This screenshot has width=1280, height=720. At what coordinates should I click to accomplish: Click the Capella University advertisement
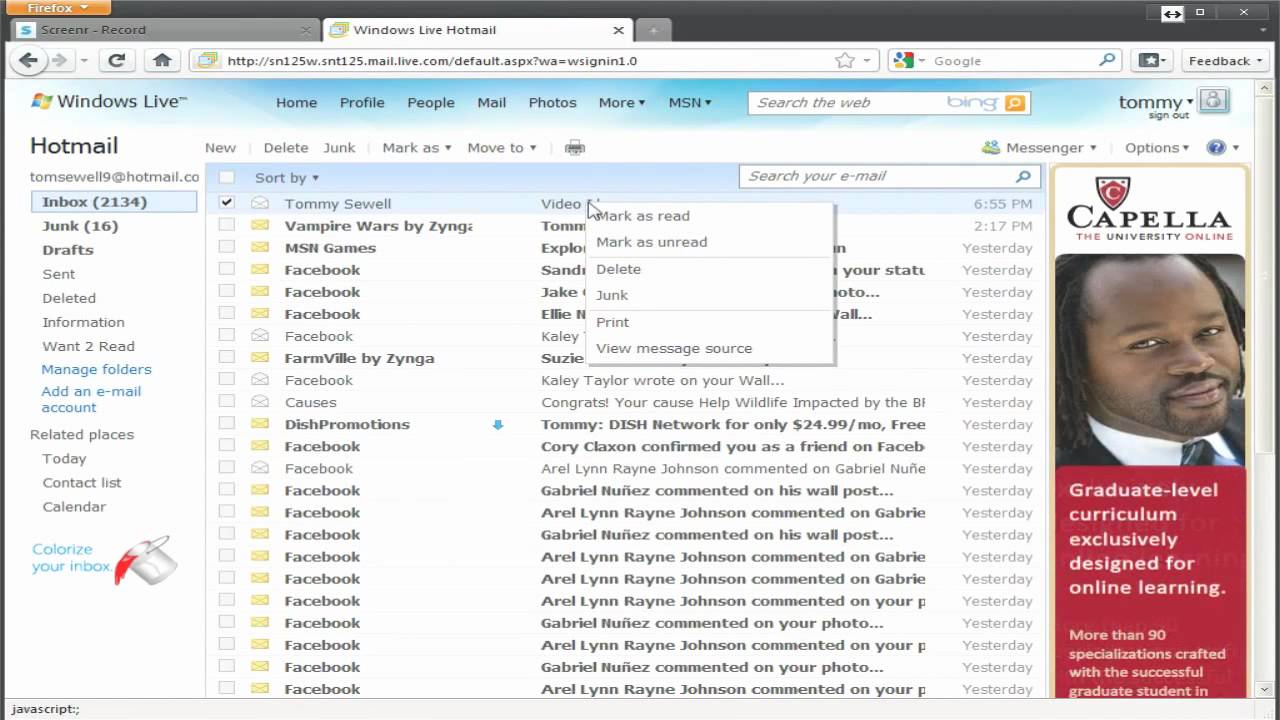point(1150,433)
